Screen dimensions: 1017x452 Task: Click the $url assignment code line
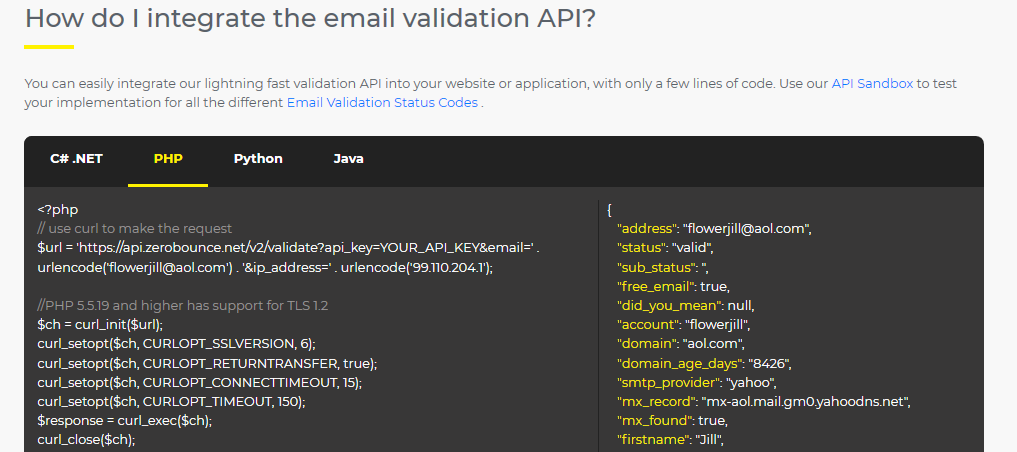click(x=288, y=248)
